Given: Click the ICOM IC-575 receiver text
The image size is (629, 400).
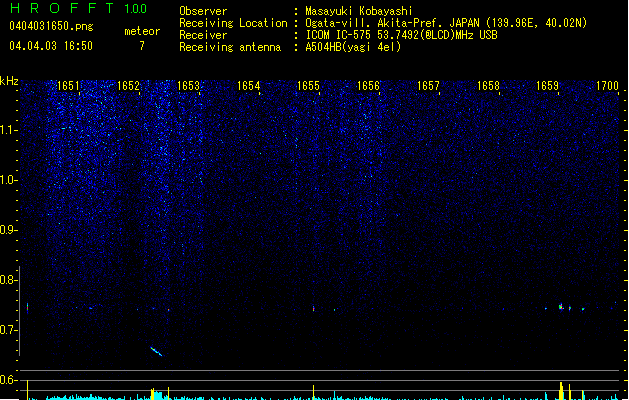Looking at the screenshot, I should coord(401,35).
